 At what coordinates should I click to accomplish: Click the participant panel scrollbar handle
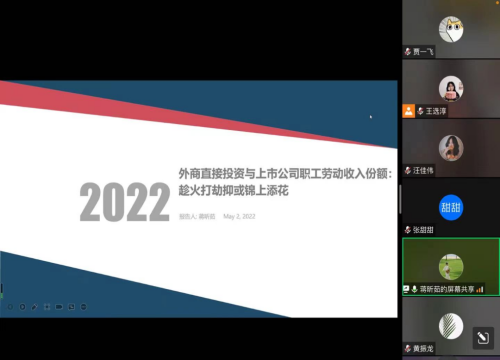[400, 199]
